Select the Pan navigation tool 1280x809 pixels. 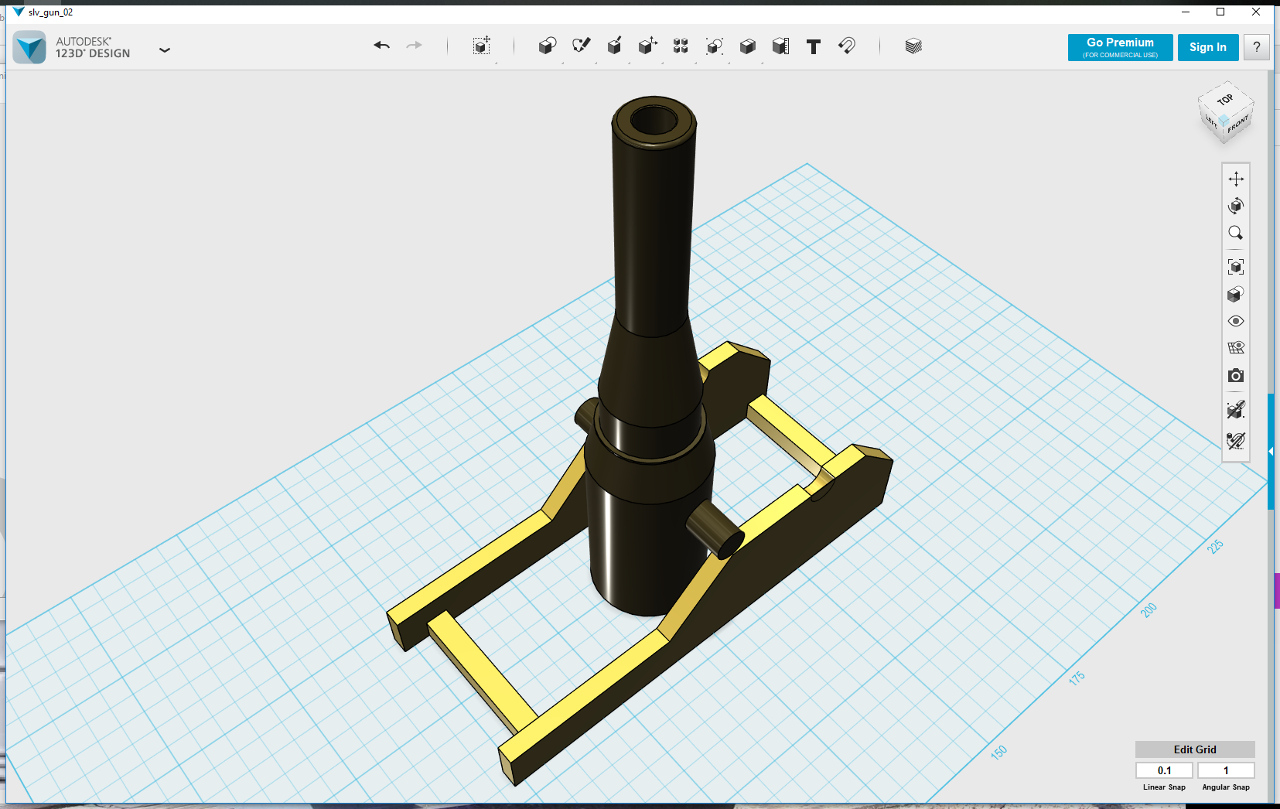(x=1236, y=179)
